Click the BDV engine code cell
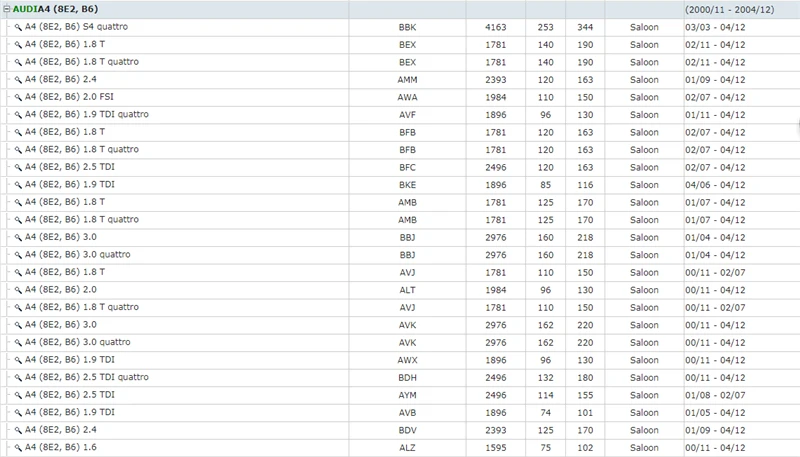Screen dimensions: 800x457 tap(407, 430)
